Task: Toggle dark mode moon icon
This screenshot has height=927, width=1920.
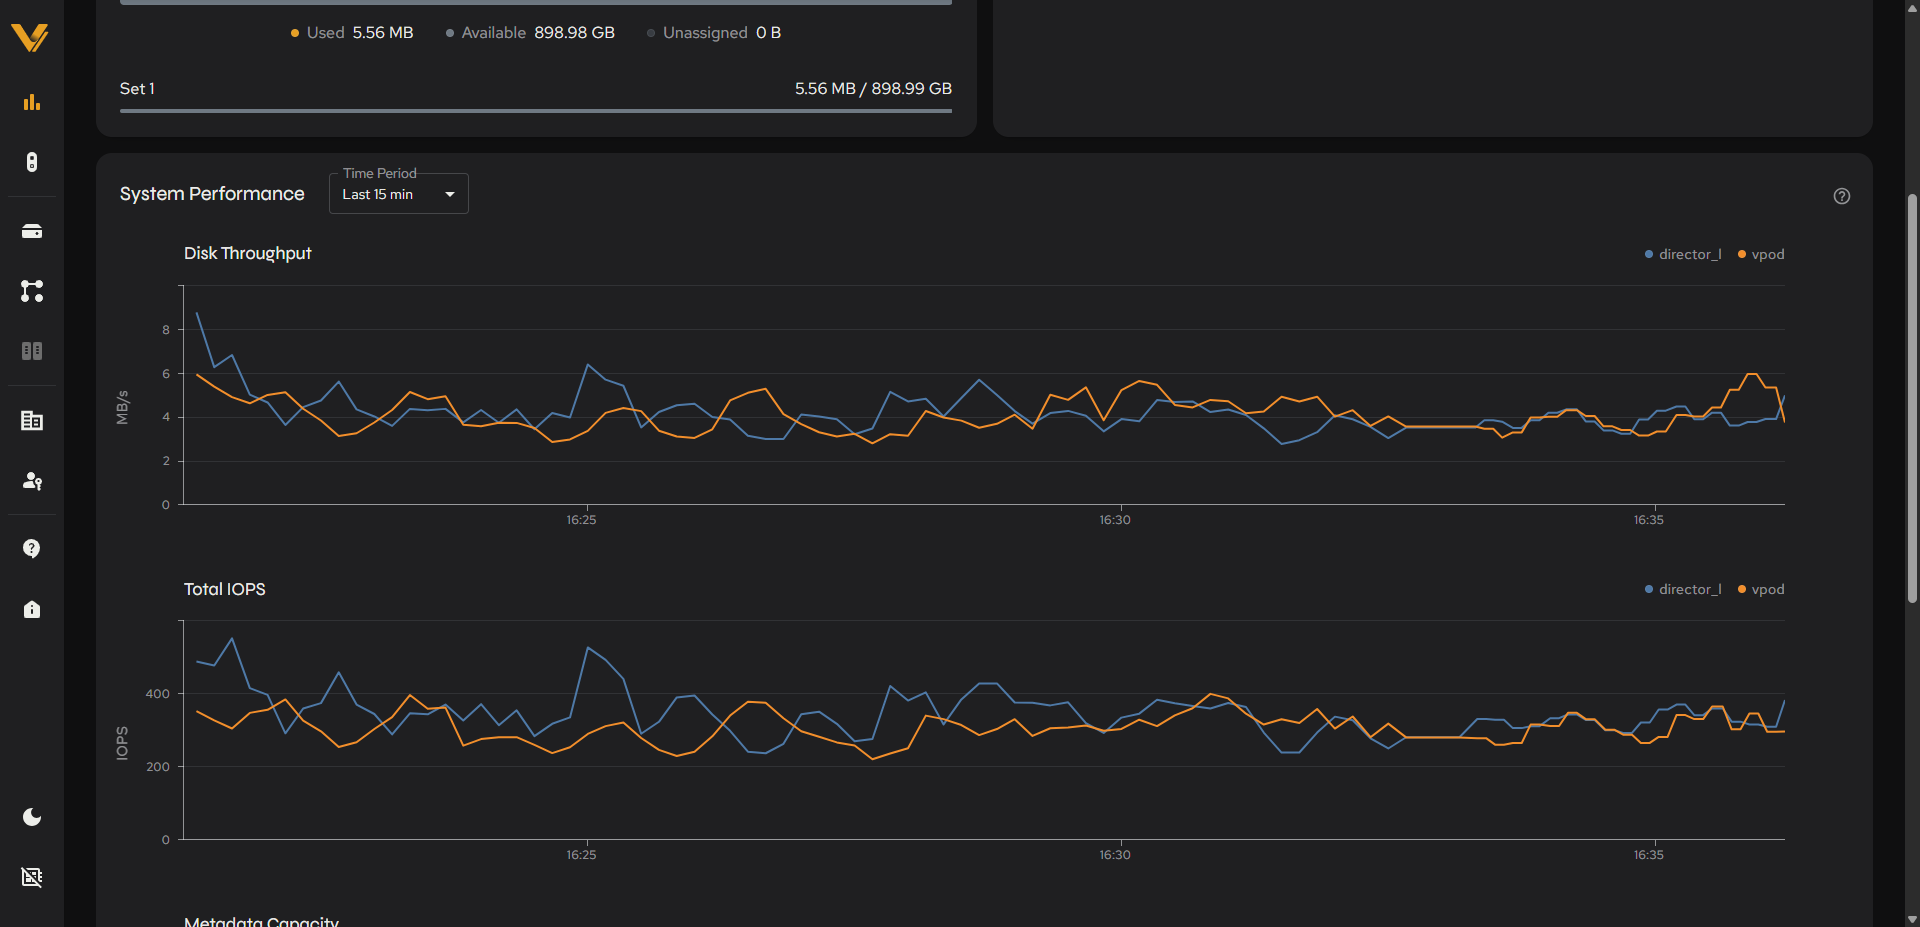Action: tap(32, 817)
